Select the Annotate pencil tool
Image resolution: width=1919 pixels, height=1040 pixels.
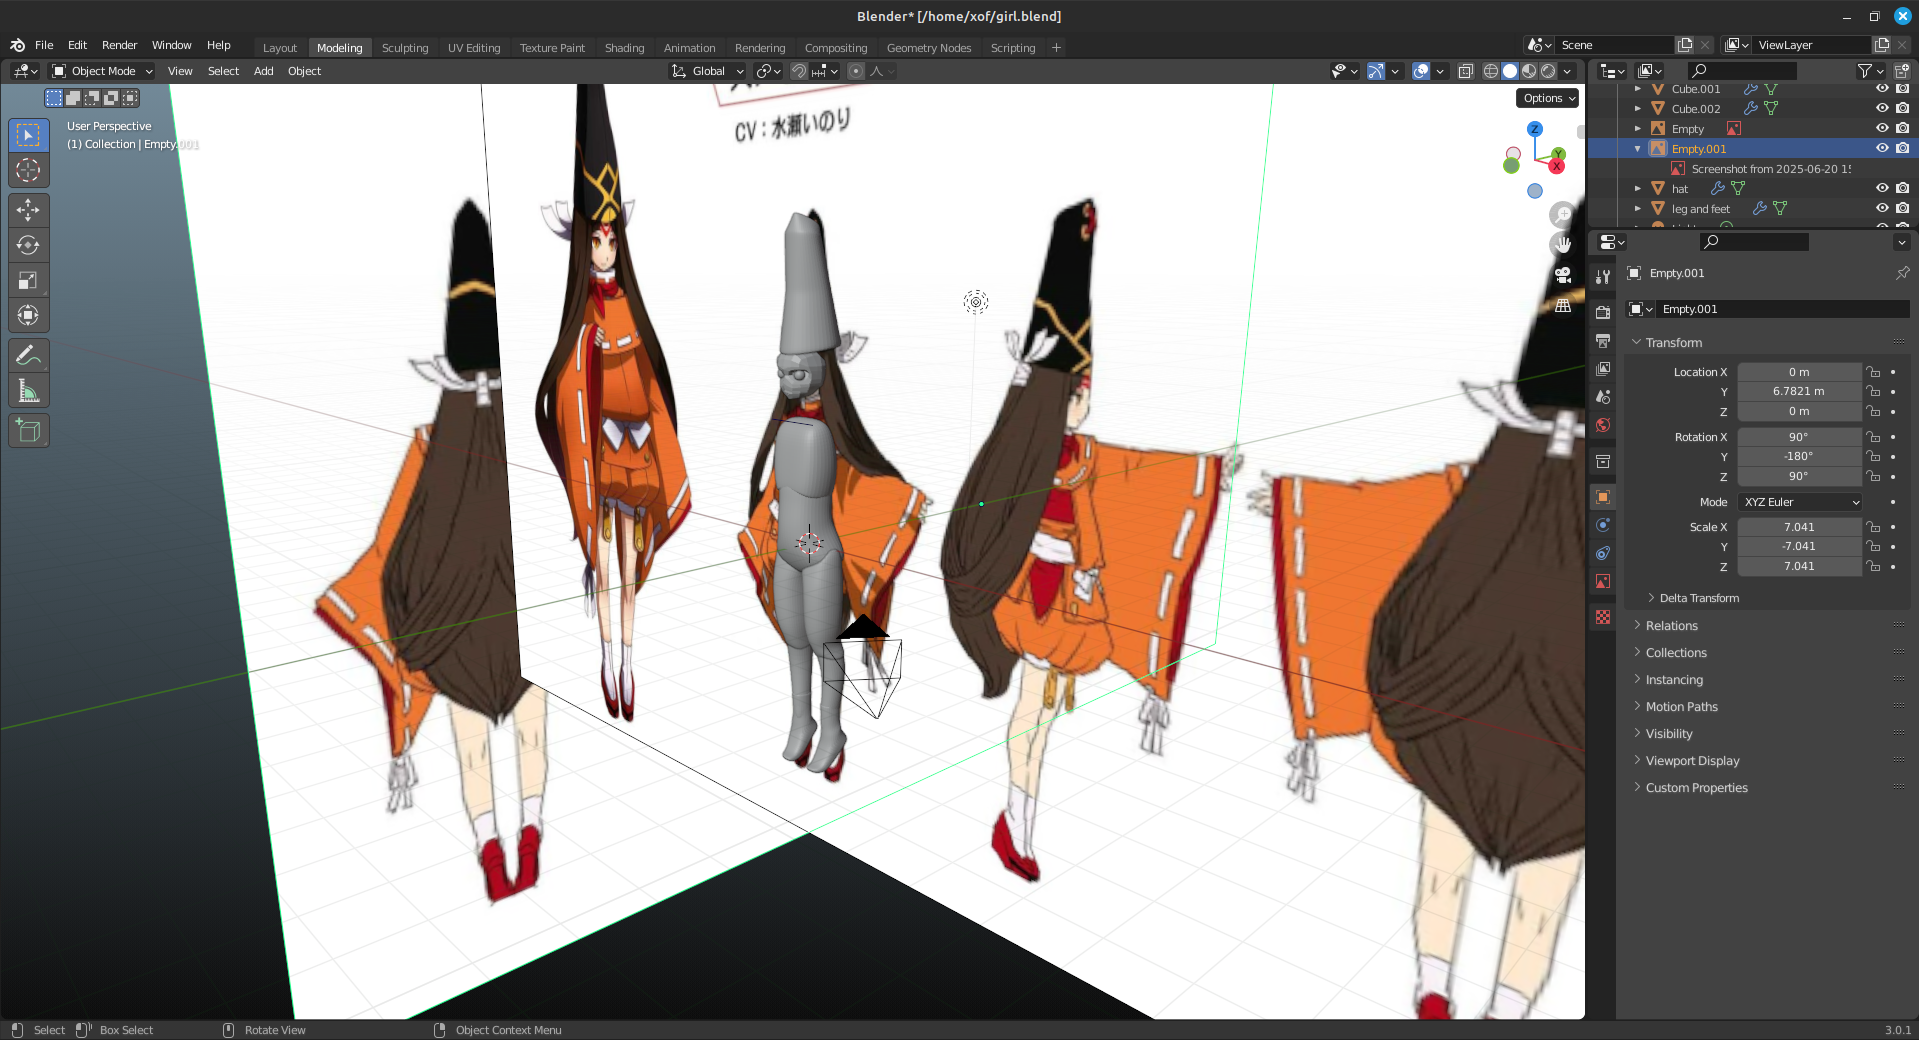tap(28, 355)
